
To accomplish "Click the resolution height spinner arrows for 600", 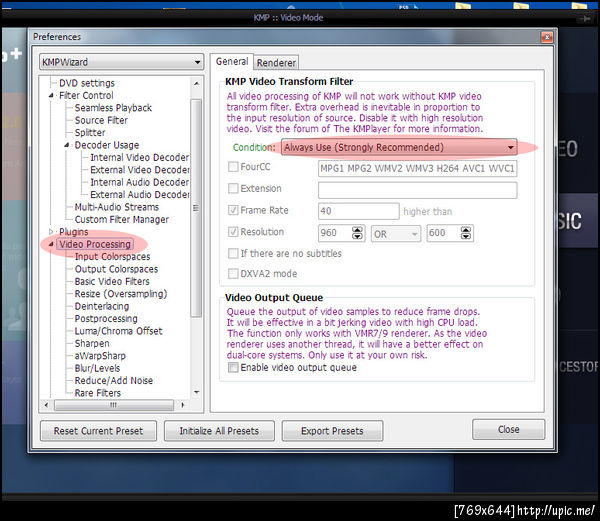I will click(x=466, y=233).
